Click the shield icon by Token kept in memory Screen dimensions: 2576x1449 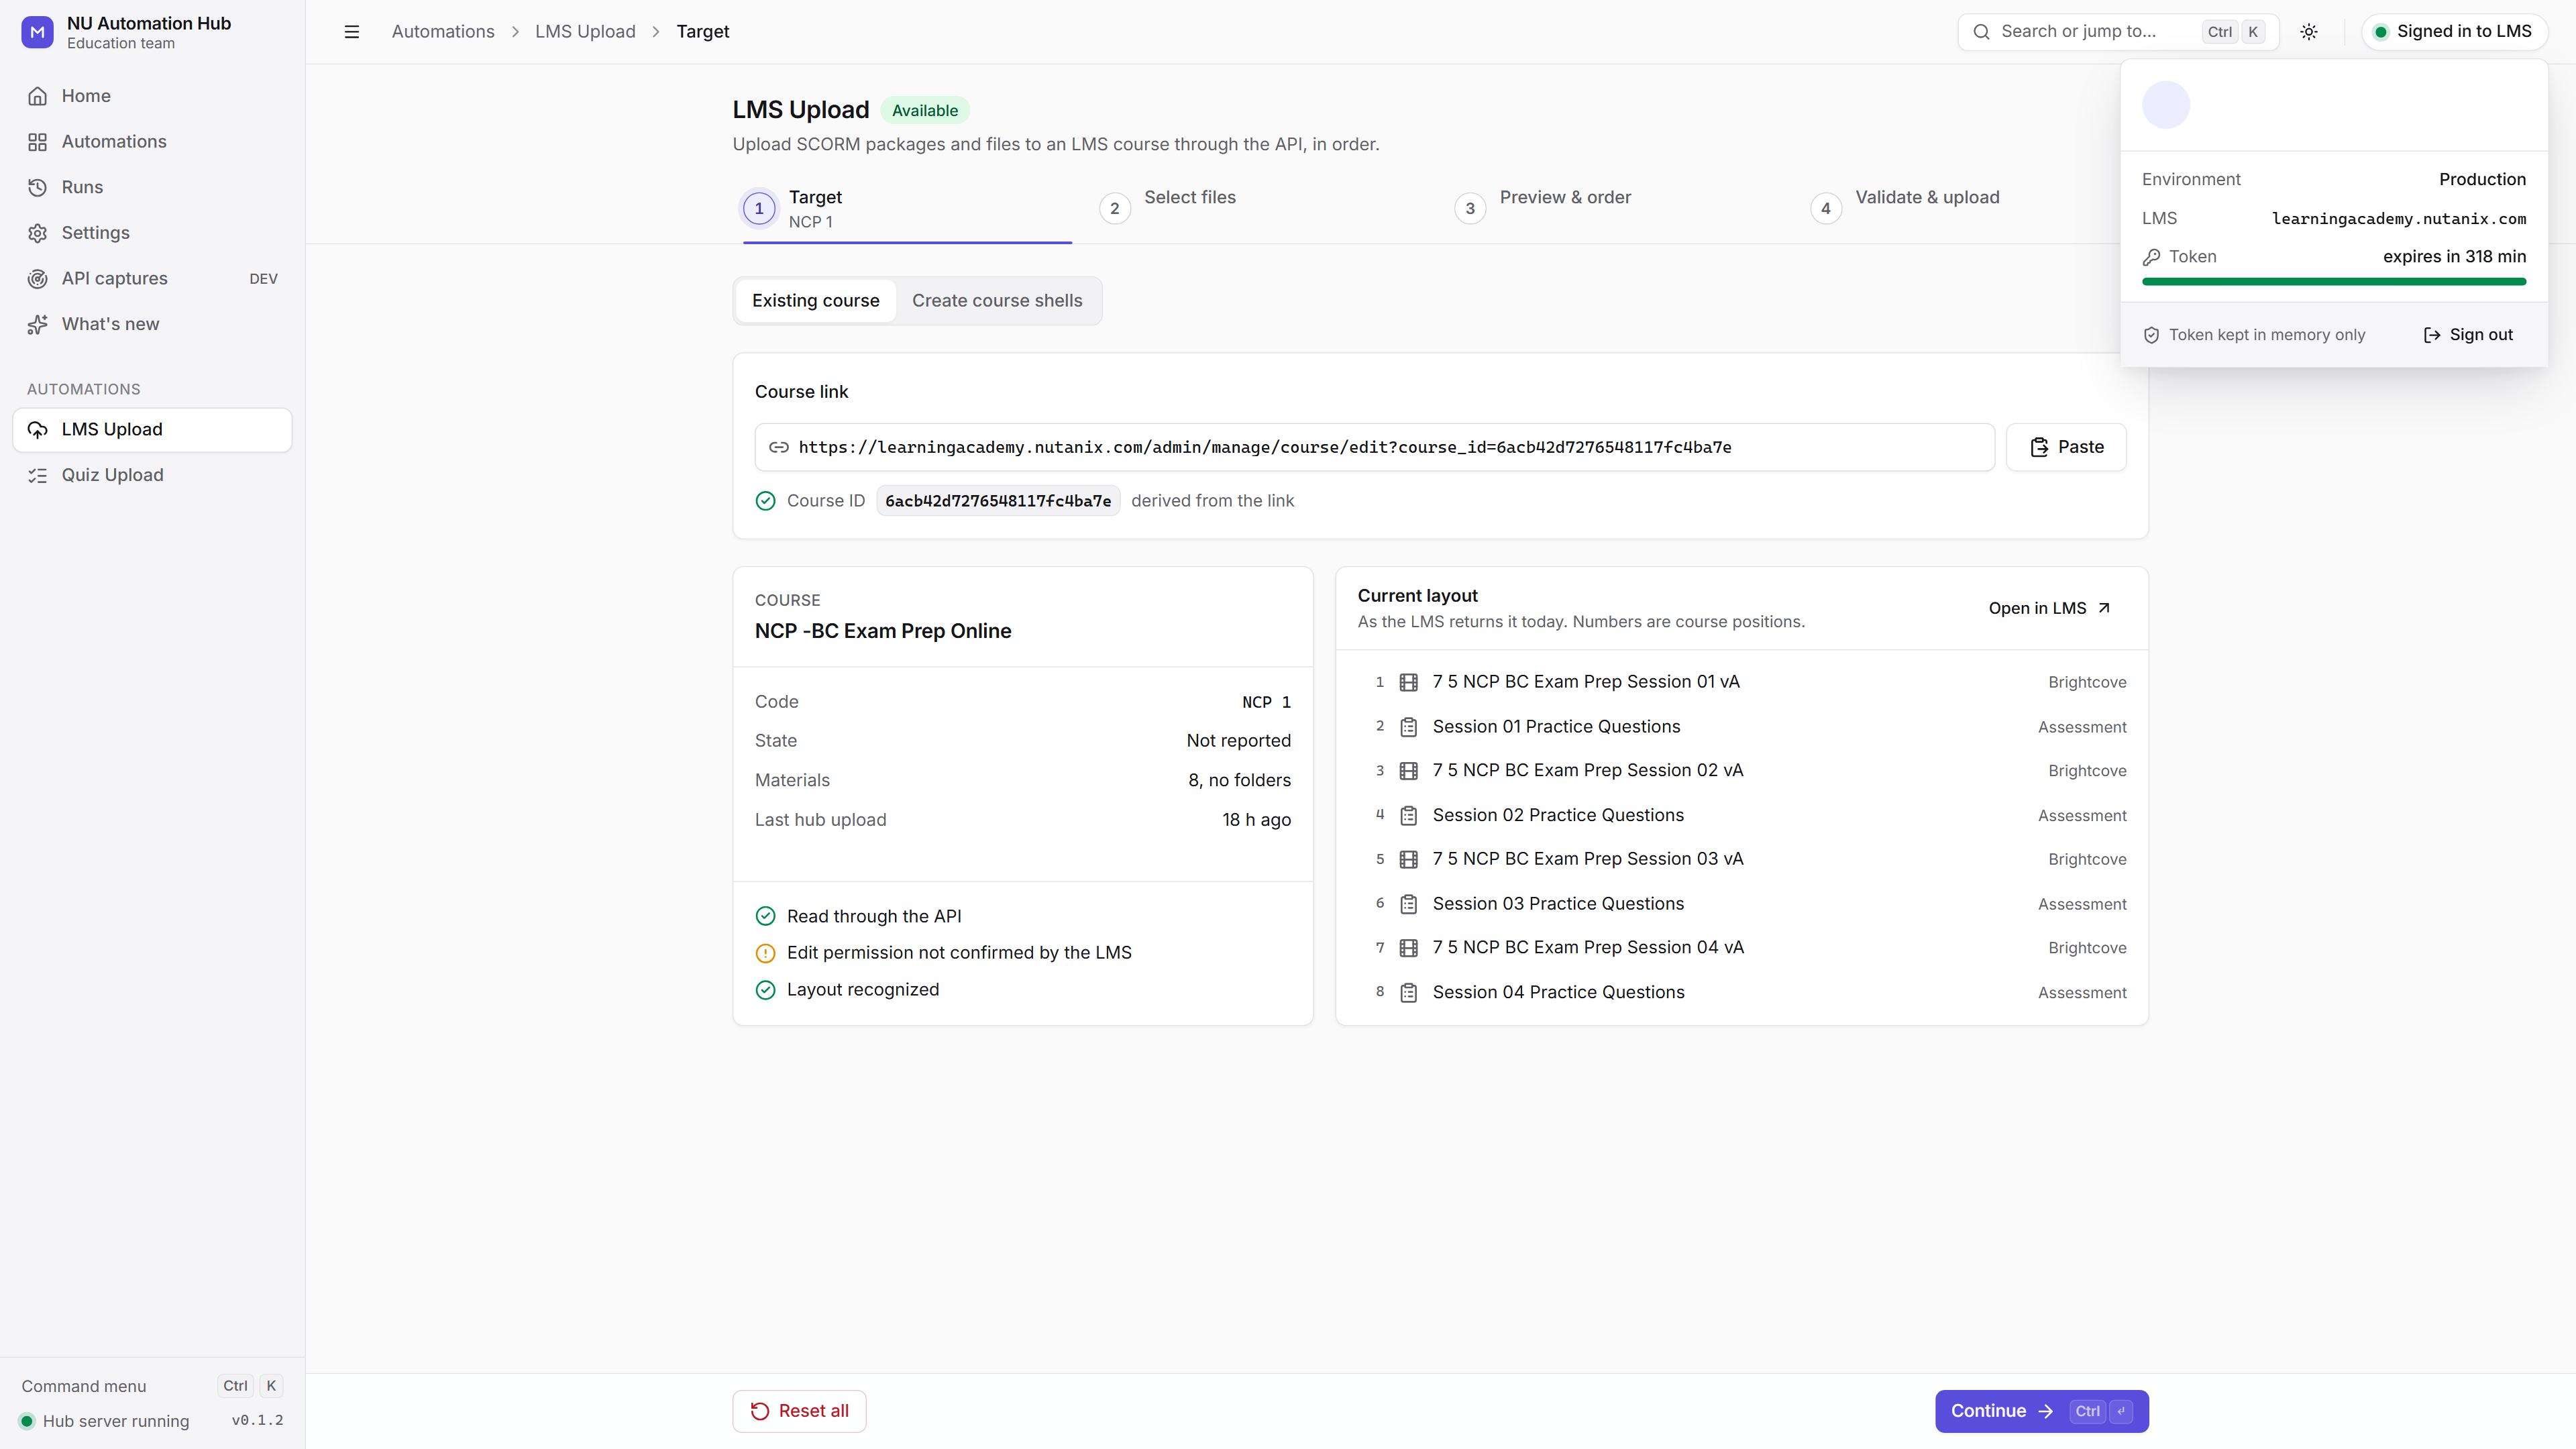(x=2151, y=335)
